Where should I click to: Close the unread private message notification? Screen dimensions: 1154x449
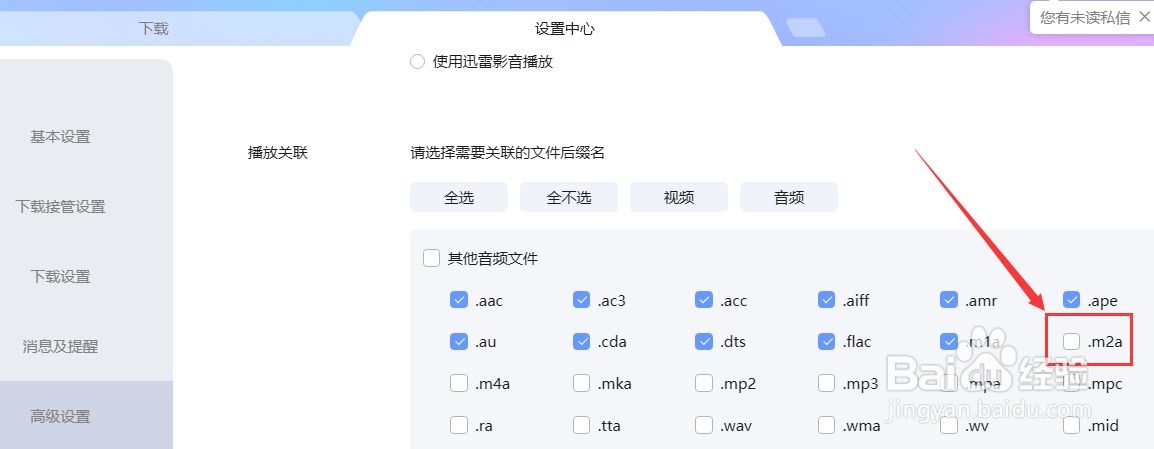pyautogui.click(x=1142, y=18)
